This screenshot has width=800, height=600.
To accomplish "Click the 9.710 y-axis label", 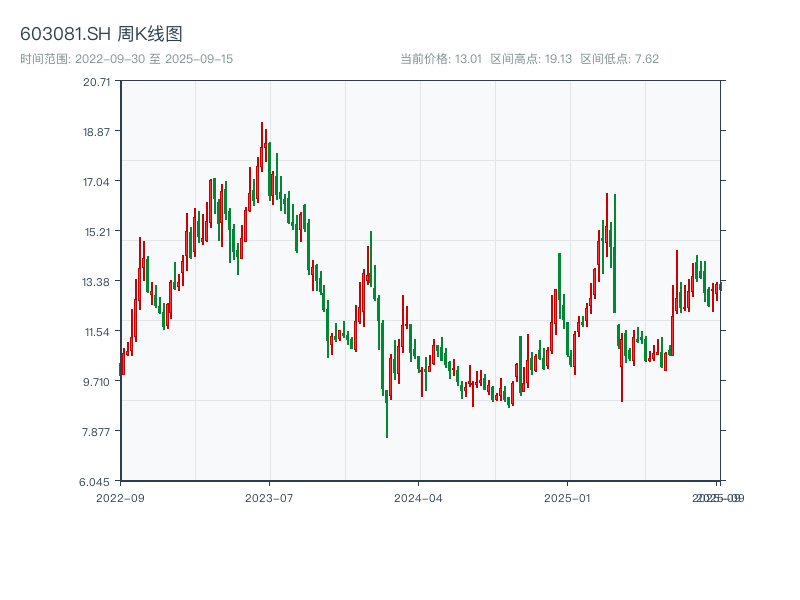I will [x=96, y=382].
